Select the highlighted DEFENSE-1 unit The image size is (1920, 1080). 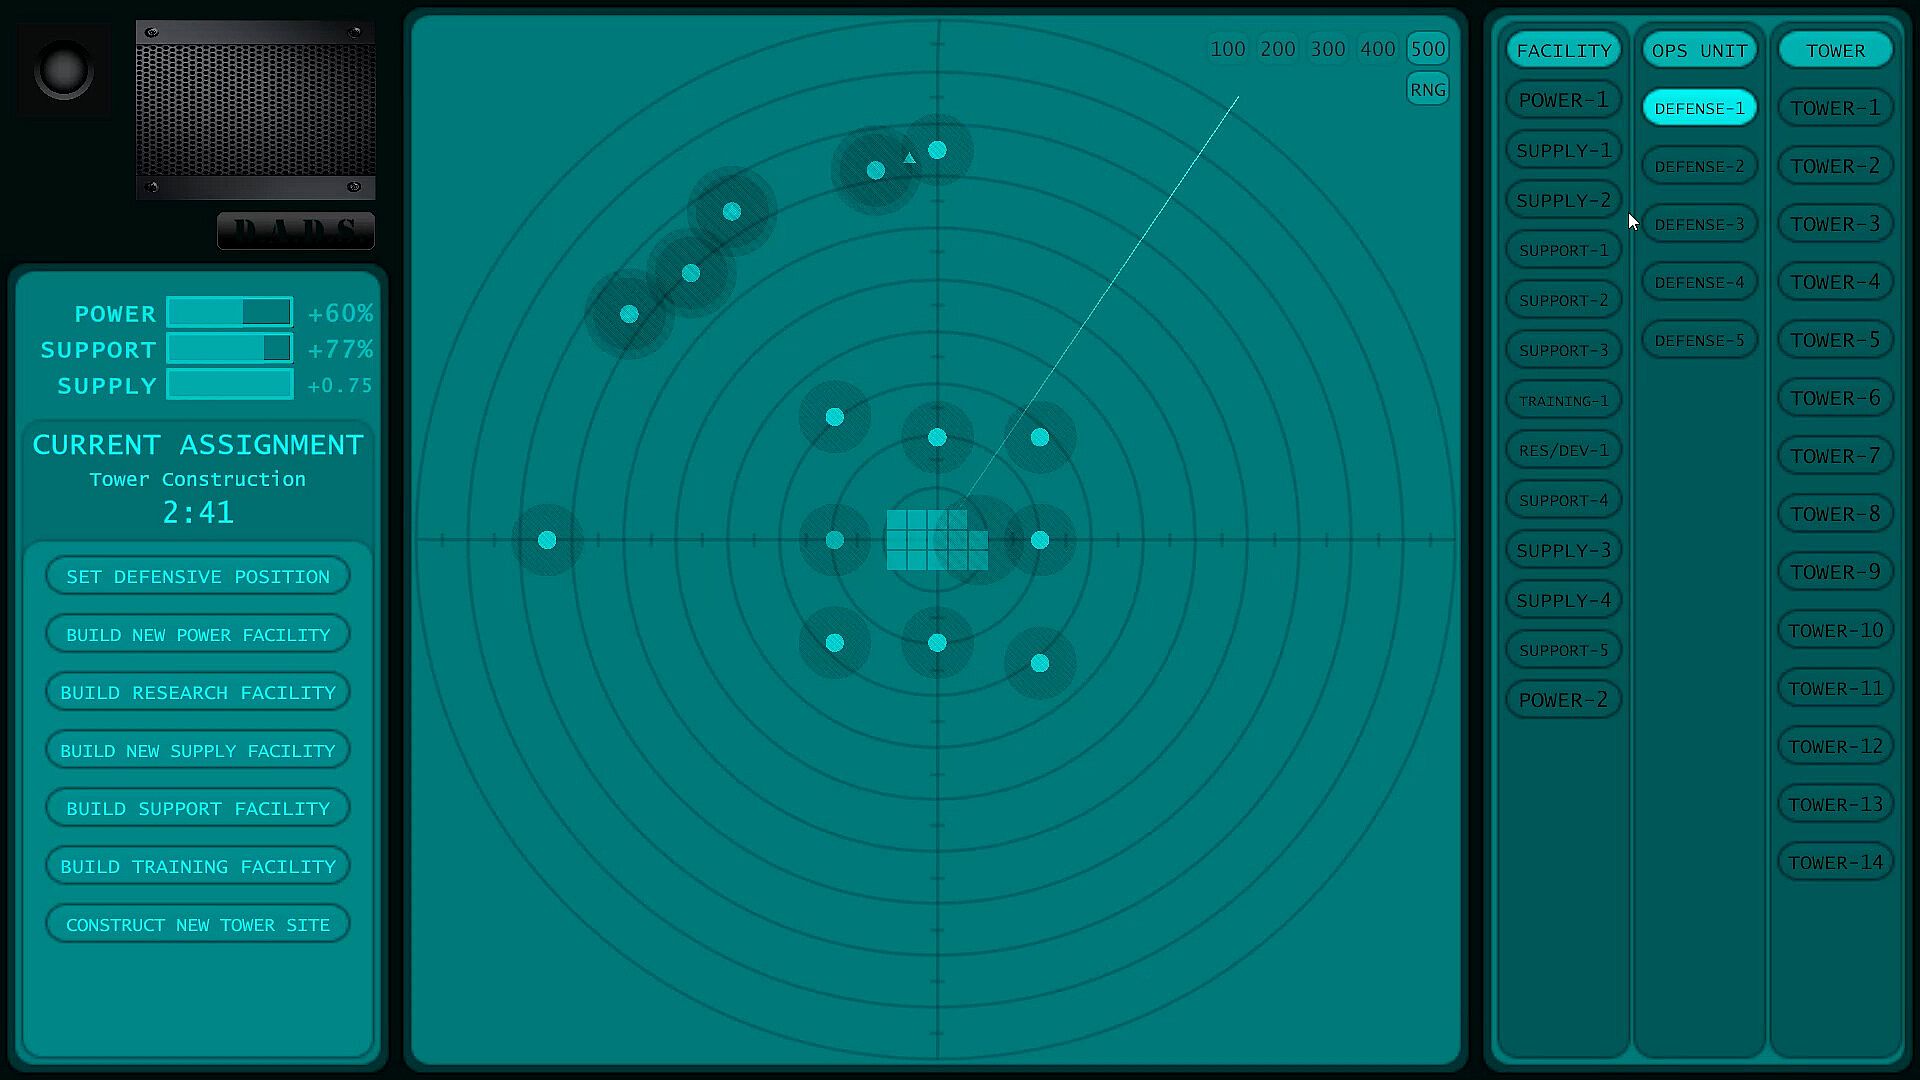pyautogui.click(x=1699, y=108)
